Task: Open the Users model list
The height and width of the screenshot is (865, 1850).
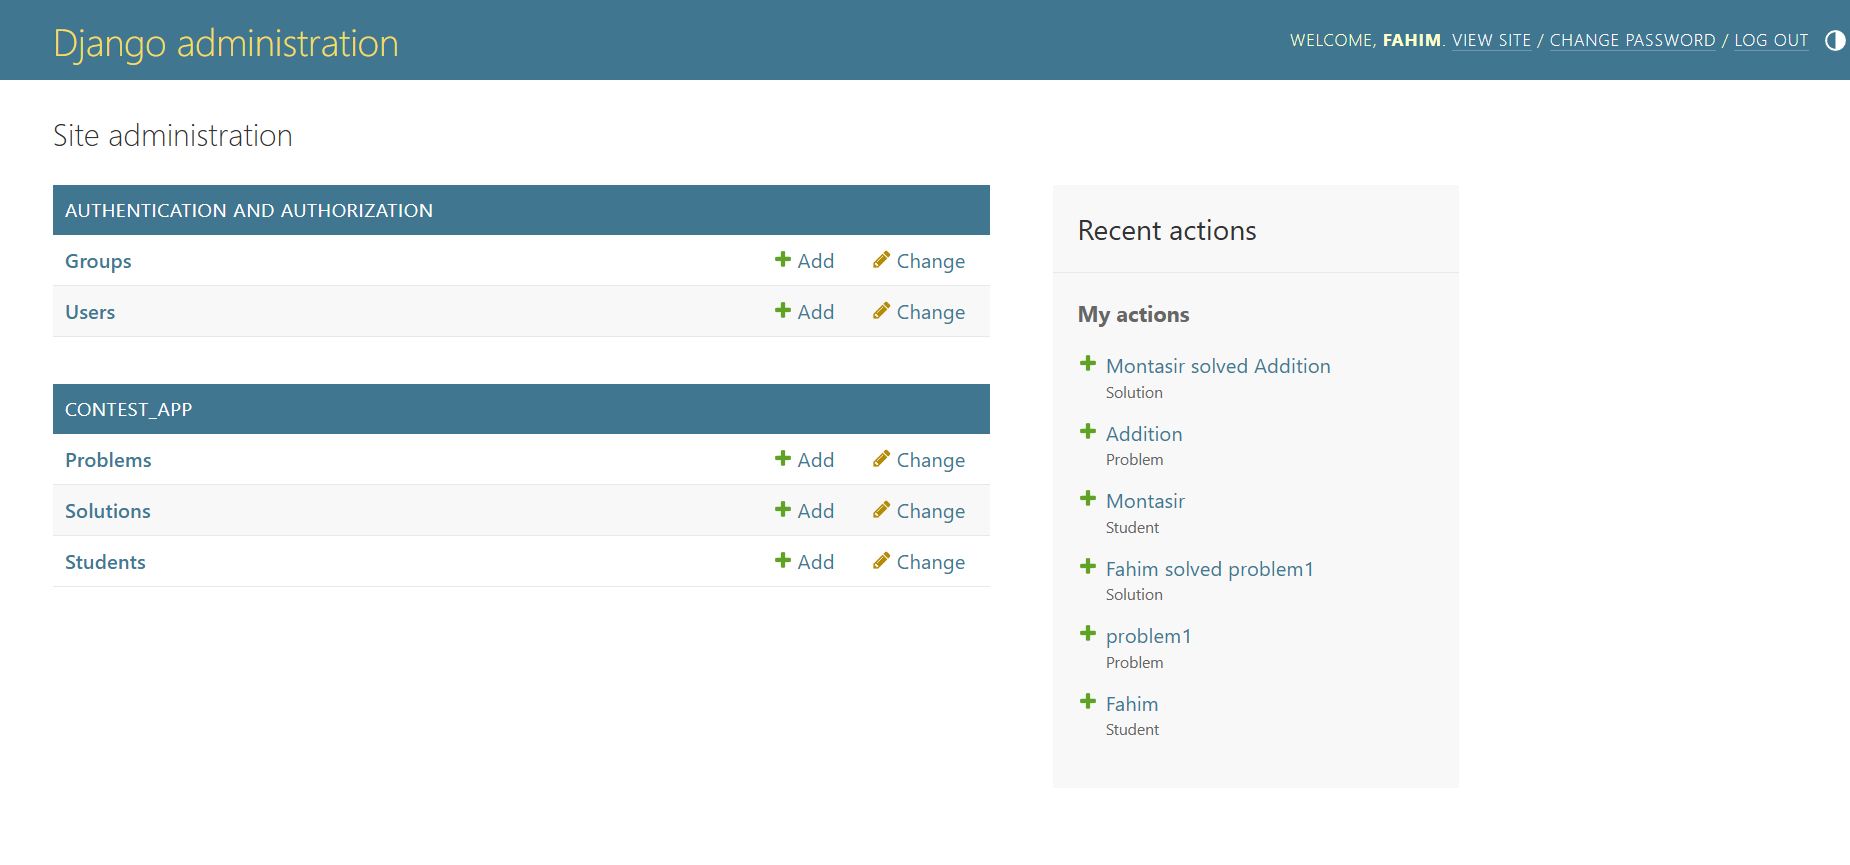Action: (x=90, y=312)
